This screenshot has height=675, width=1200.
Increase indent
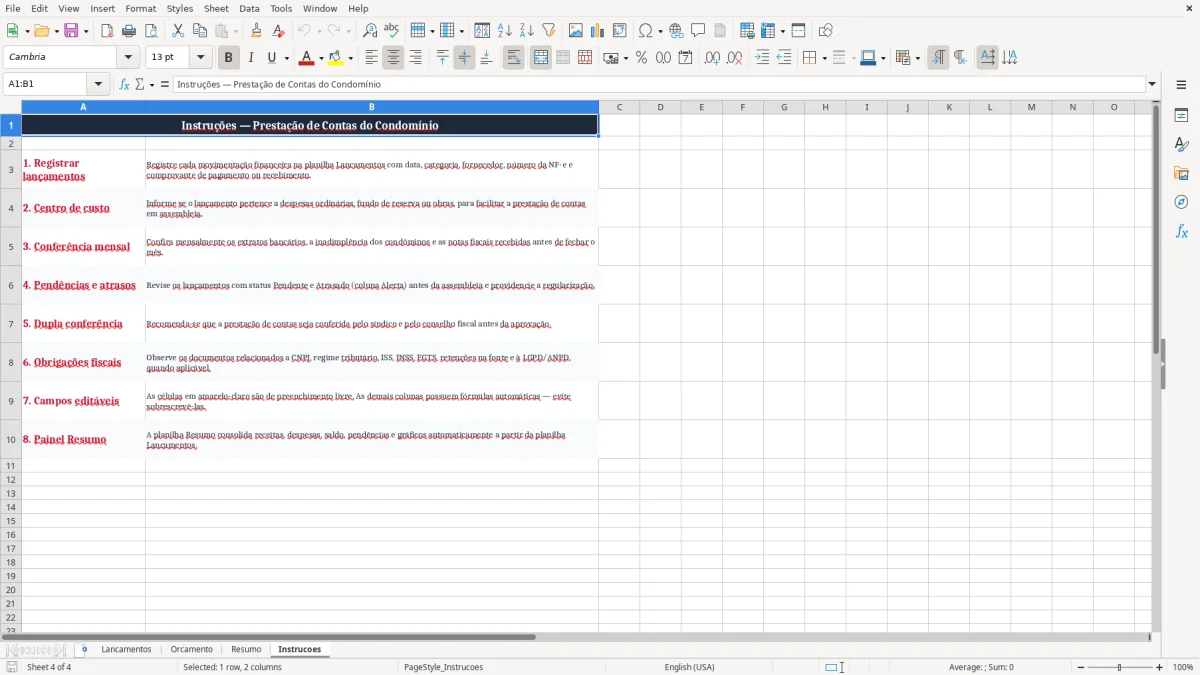click(762, 58)
